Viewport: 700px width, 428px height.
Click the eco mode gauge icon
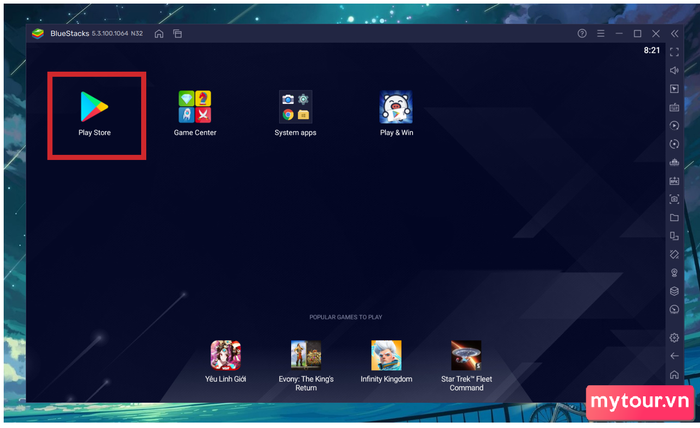pos(674,309)
